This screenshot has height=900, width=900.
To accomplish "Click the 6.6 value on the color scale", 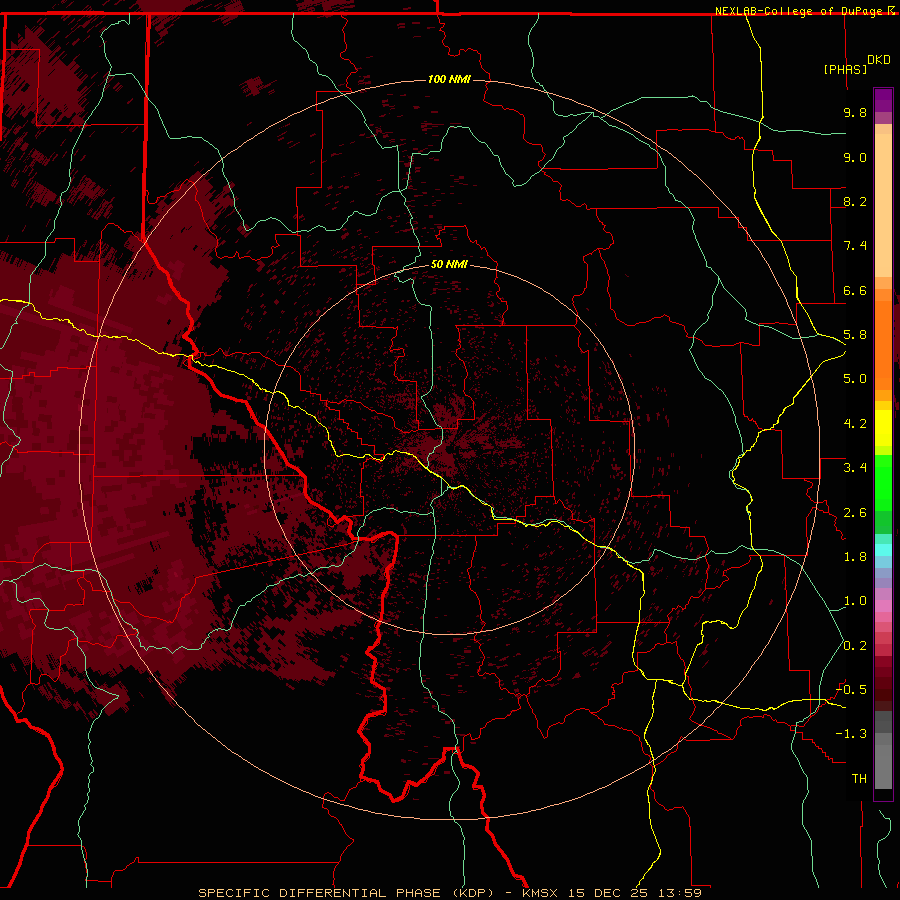I will click(x=855, y=290).
